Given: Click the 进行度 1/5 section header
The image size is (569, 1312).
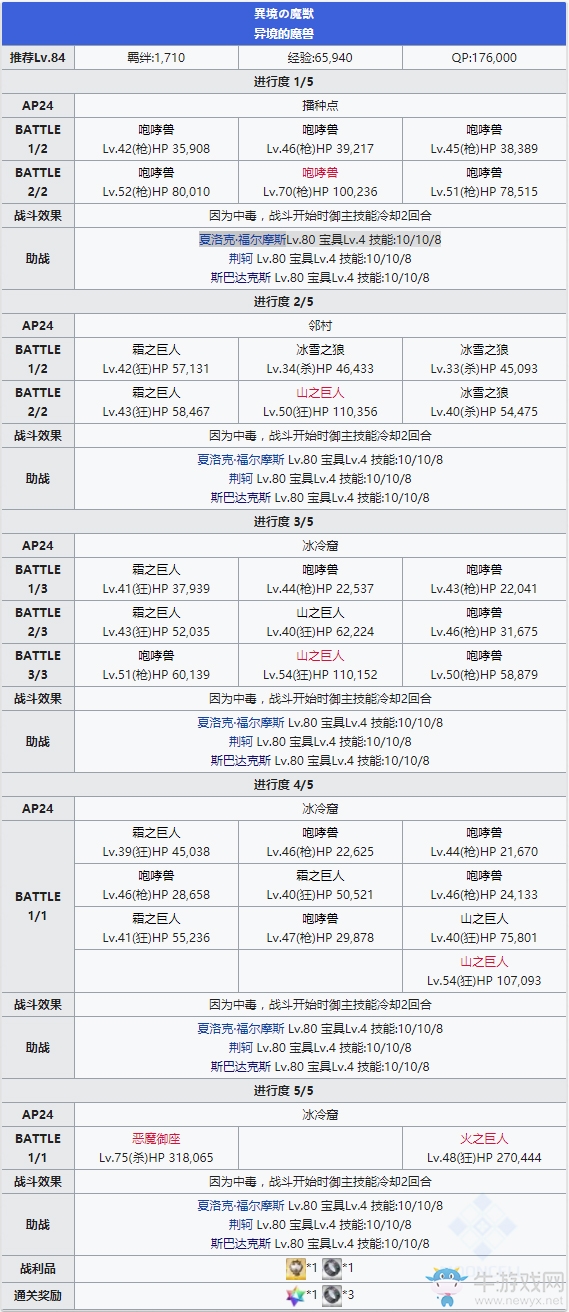Looking at the screenshot, I should [x=284, y=81].
